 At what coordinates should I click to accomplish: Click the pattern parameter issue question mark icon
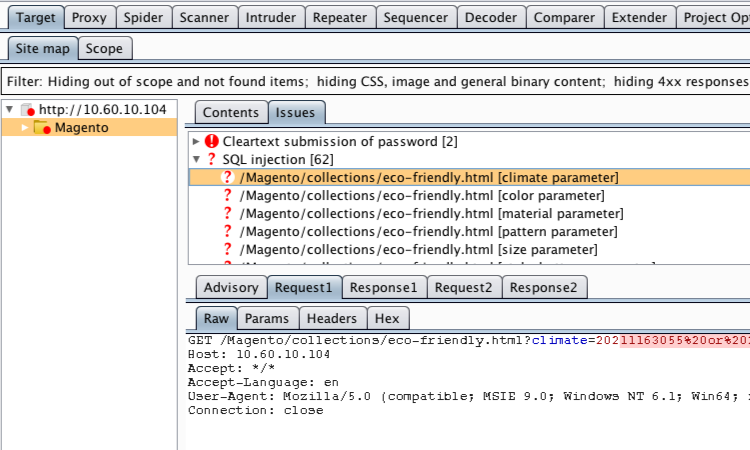pyautogui.click(x=228, y=231)
